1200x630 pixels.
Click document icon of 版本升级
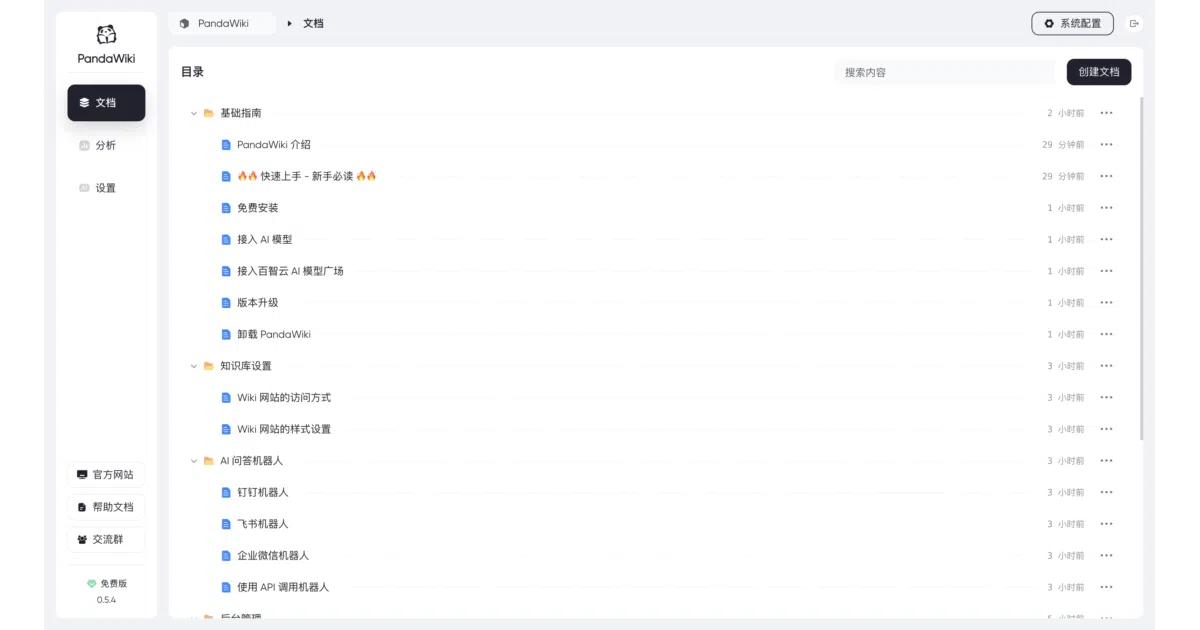[226, 303]
